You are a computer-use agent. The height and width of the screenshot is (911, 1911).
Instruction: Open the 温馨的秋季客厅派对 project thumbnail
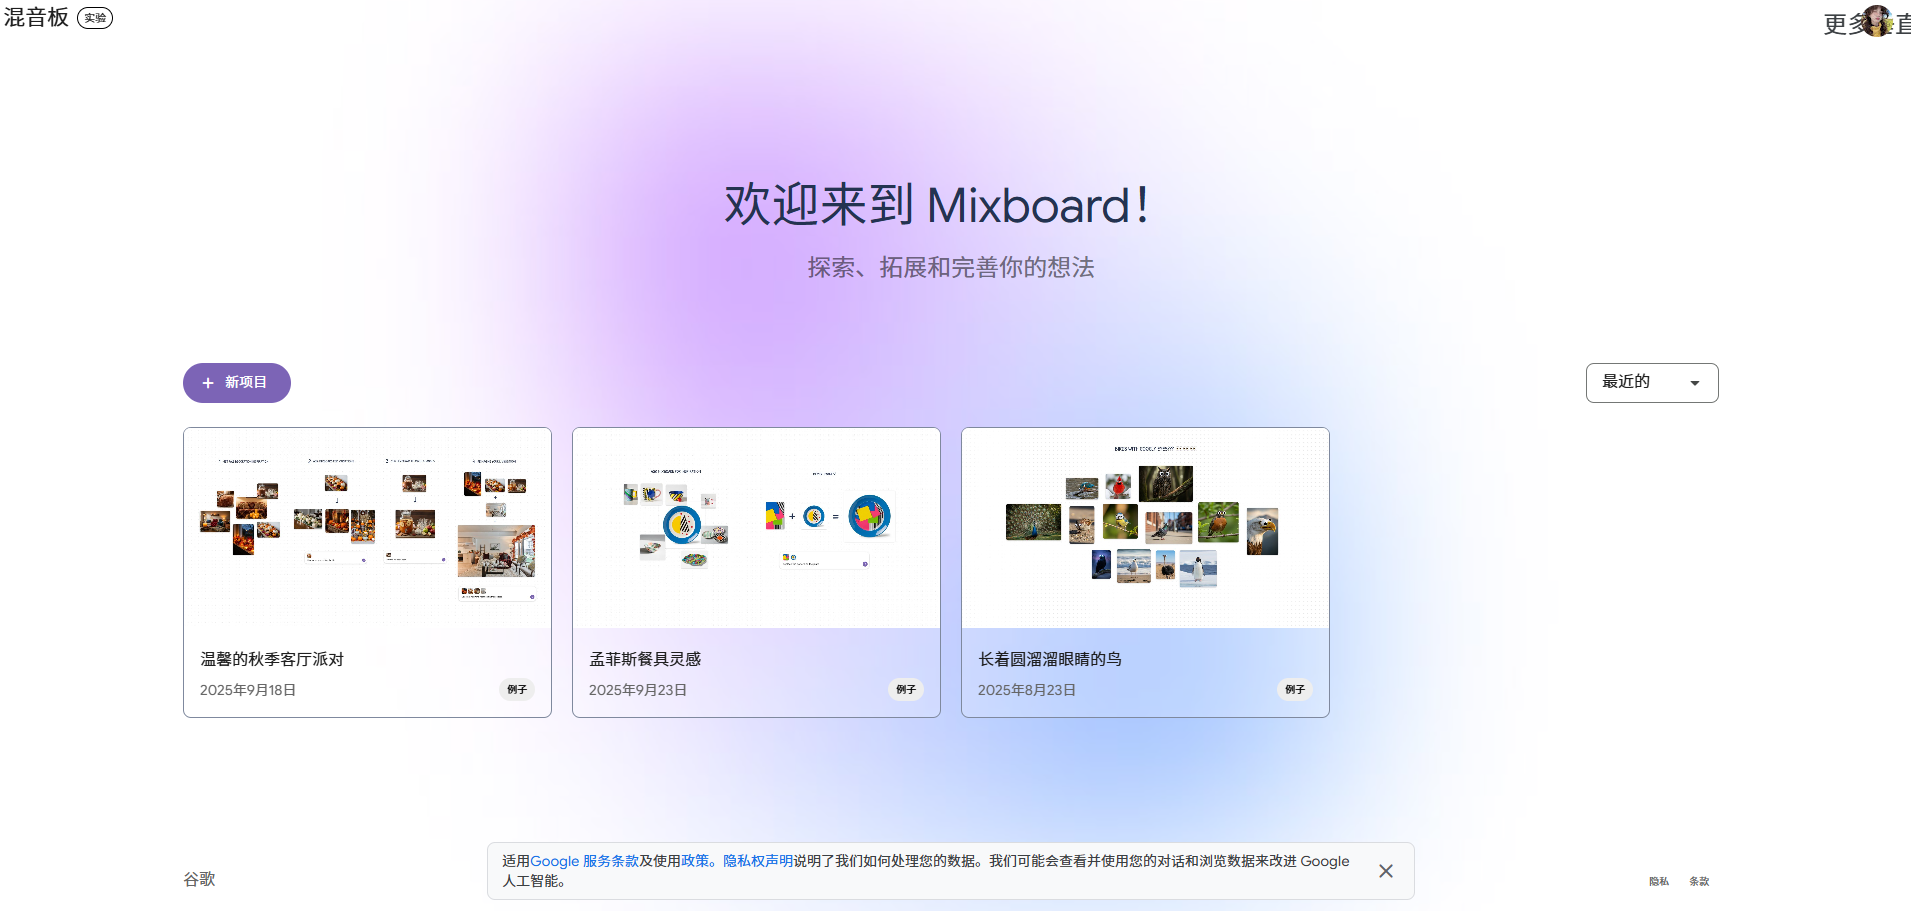pyautogui.click(x=367, y=528)
